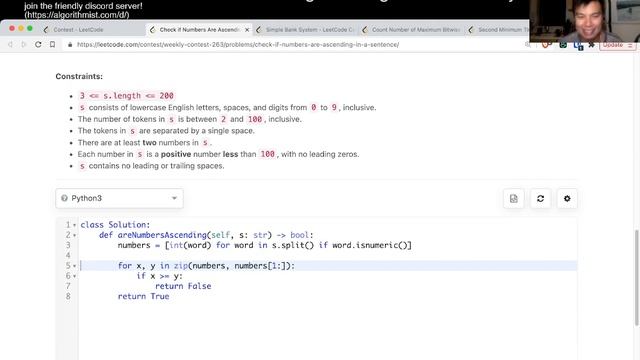The height and width of the screenshot is (360, 640).
Task: Click the browser Update button
Action: pyautogui.click(x=617, y=45)
